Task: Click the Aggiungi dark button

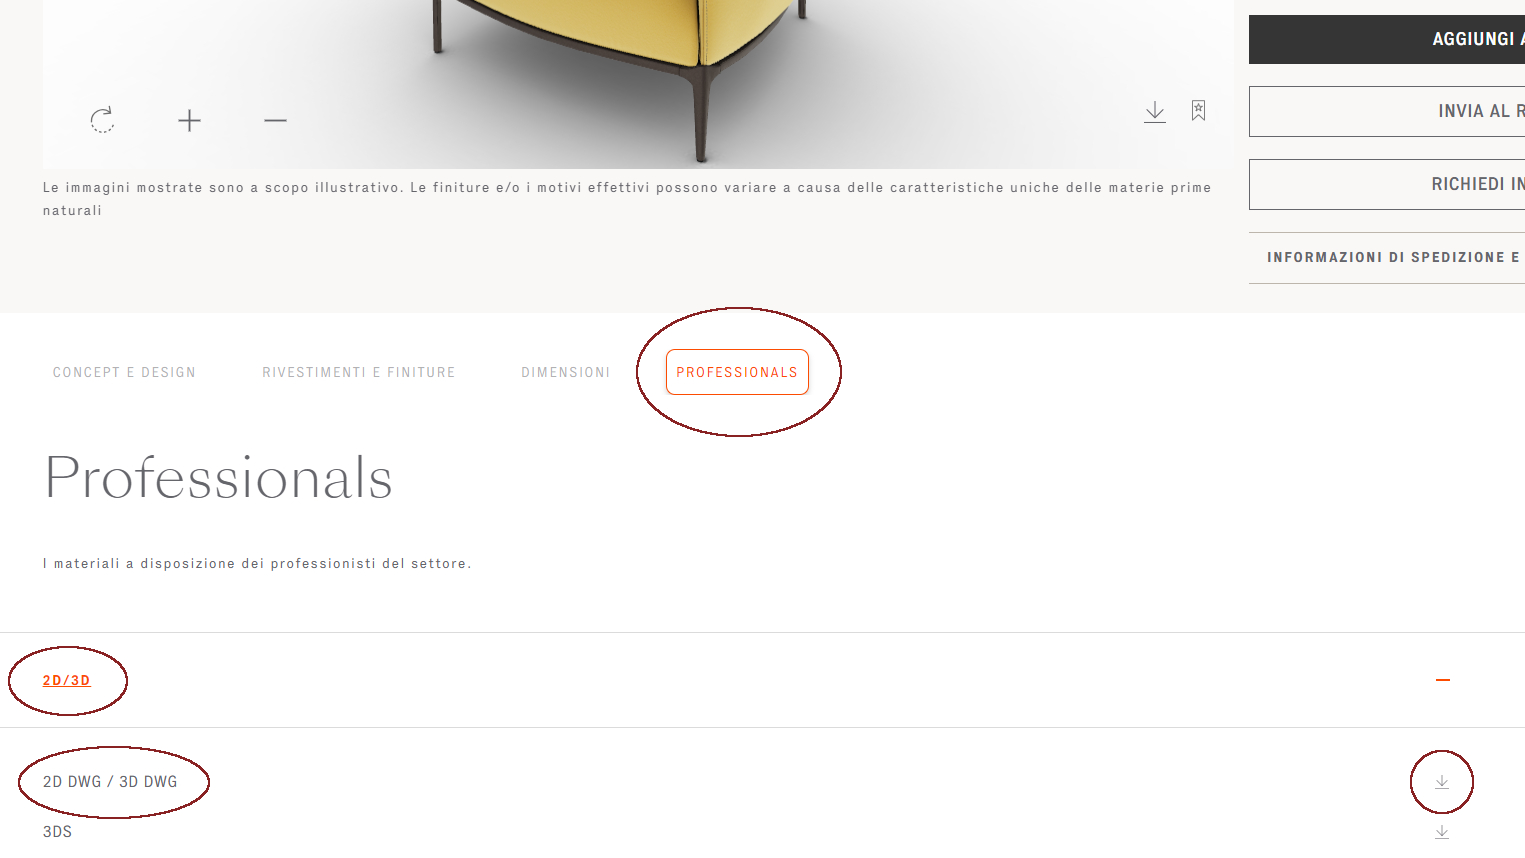Action: pos(1387,39)
